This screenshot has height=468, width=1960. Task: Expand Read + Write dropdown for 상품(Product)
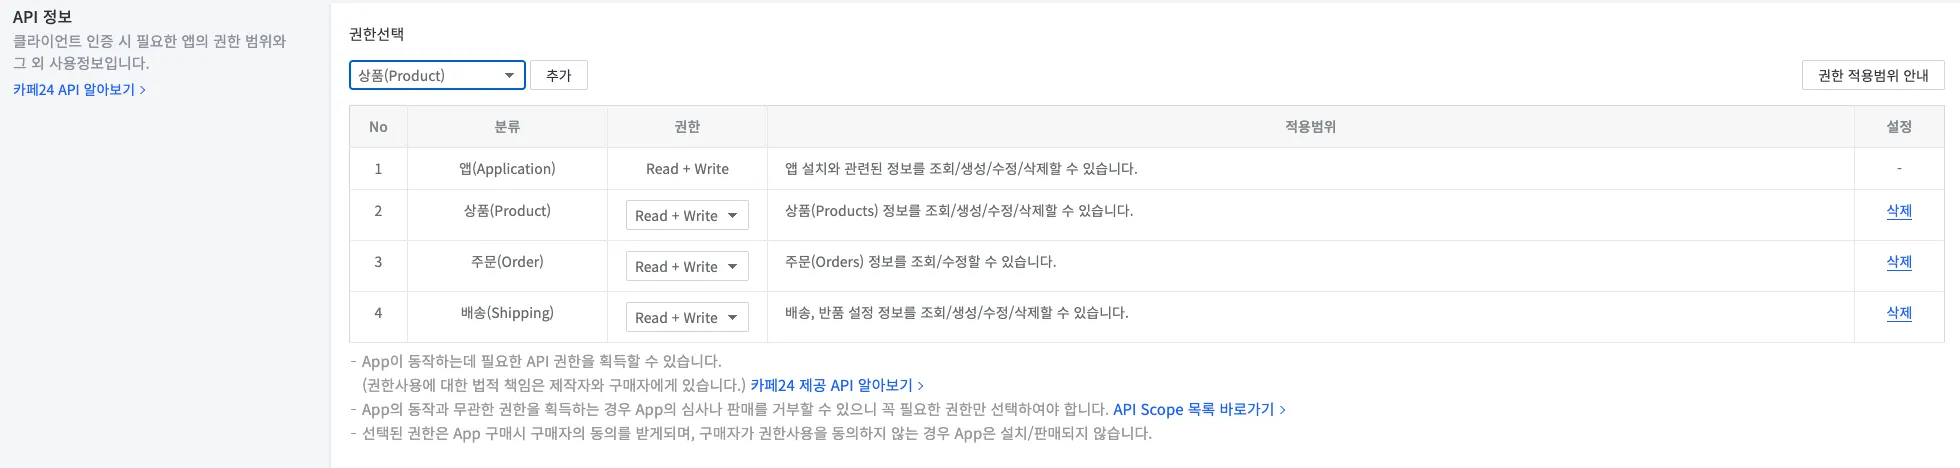tap(687, 215)
